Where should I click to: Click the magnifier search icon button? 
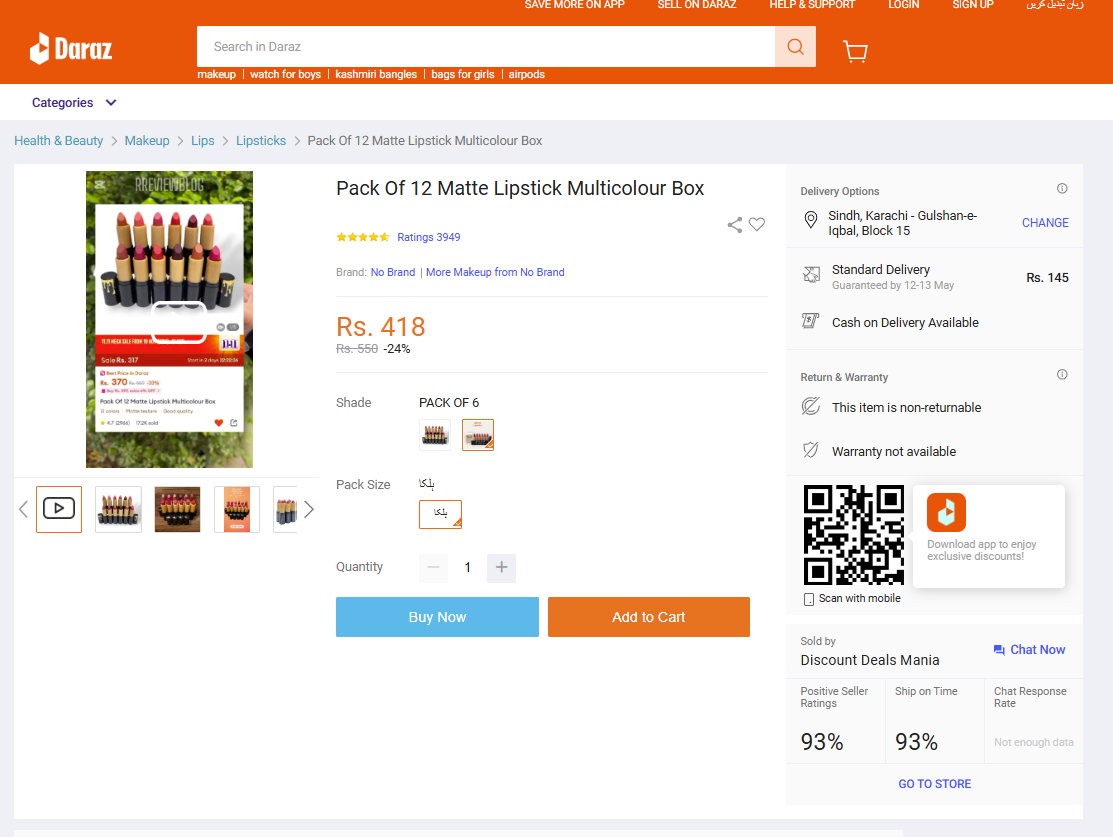(x=795, y=47)
